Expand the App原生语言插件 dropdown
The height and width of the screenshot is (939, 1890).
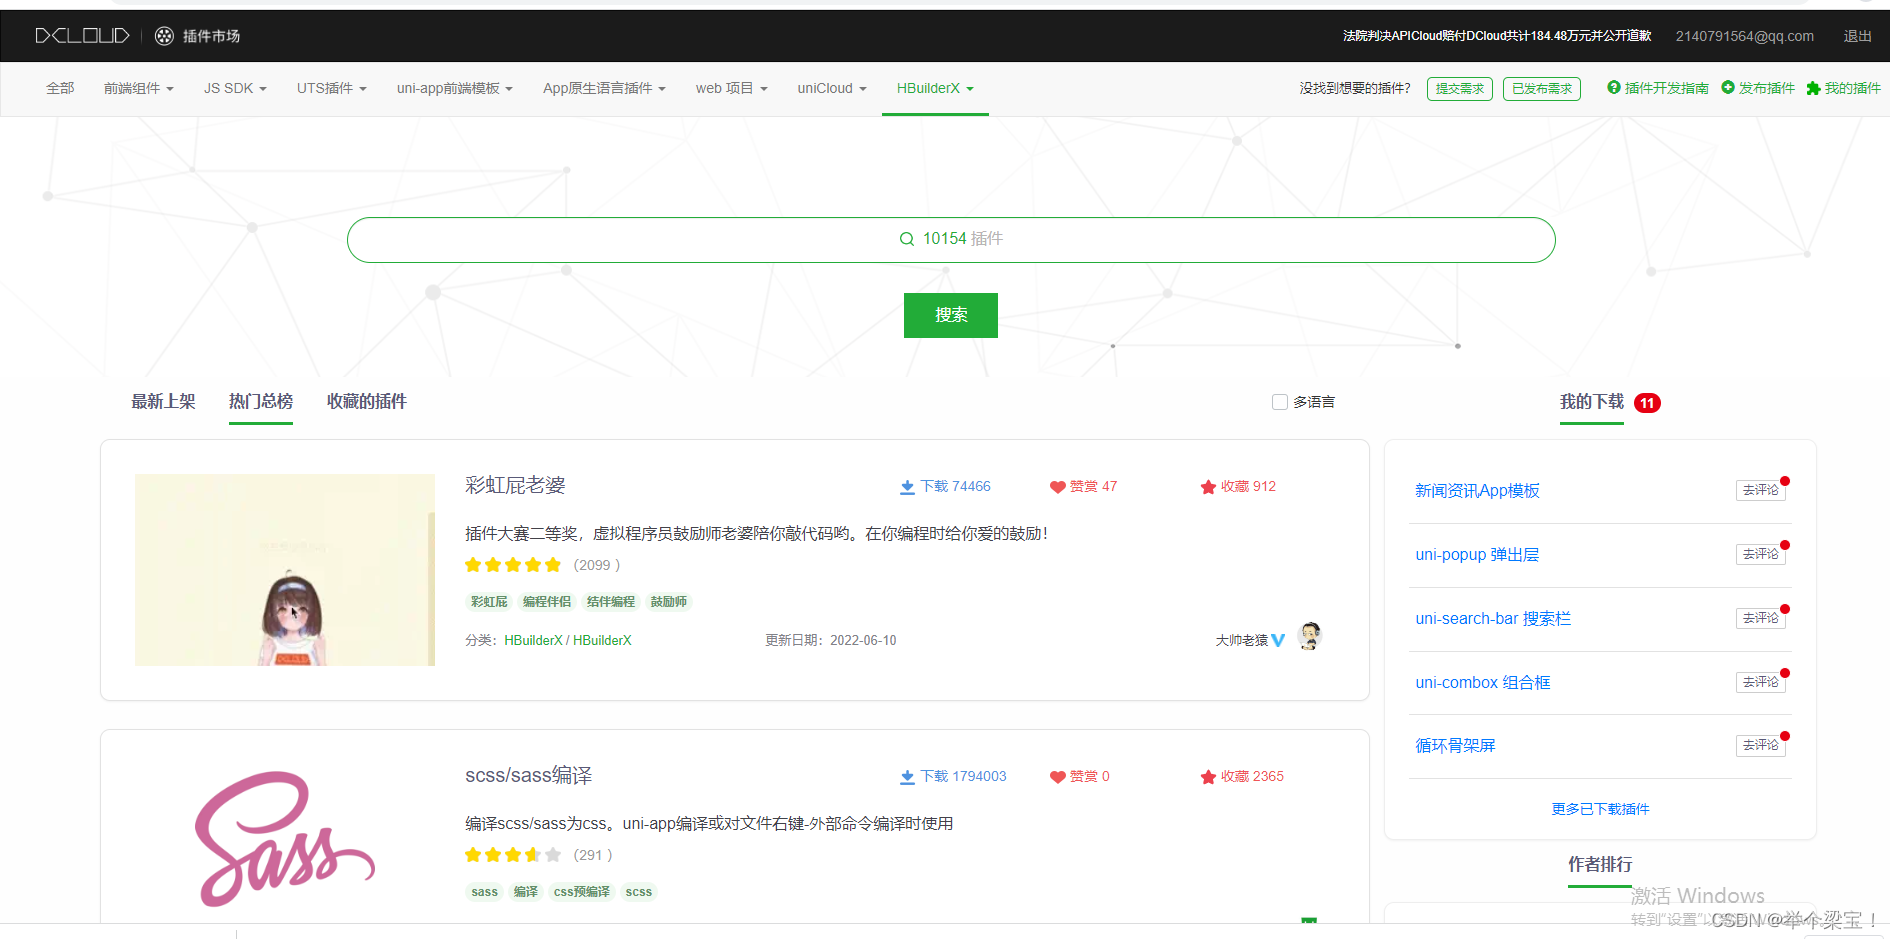click(604, 88)
